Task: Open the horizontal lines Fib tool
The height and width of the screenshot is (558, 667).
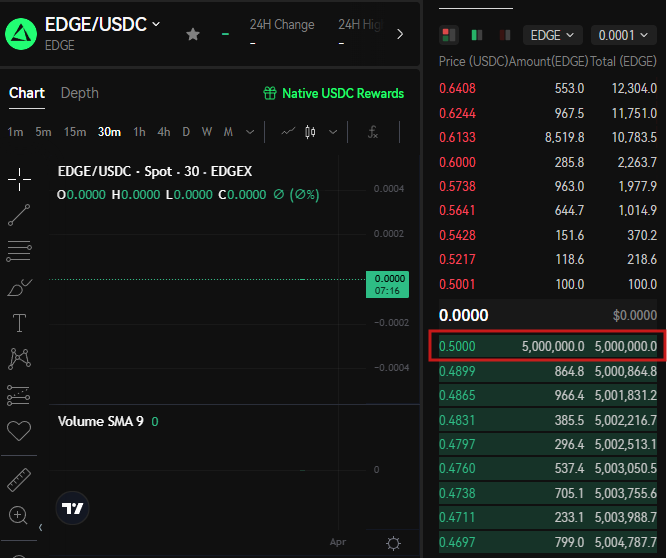Action: click(x=19, y=251)
